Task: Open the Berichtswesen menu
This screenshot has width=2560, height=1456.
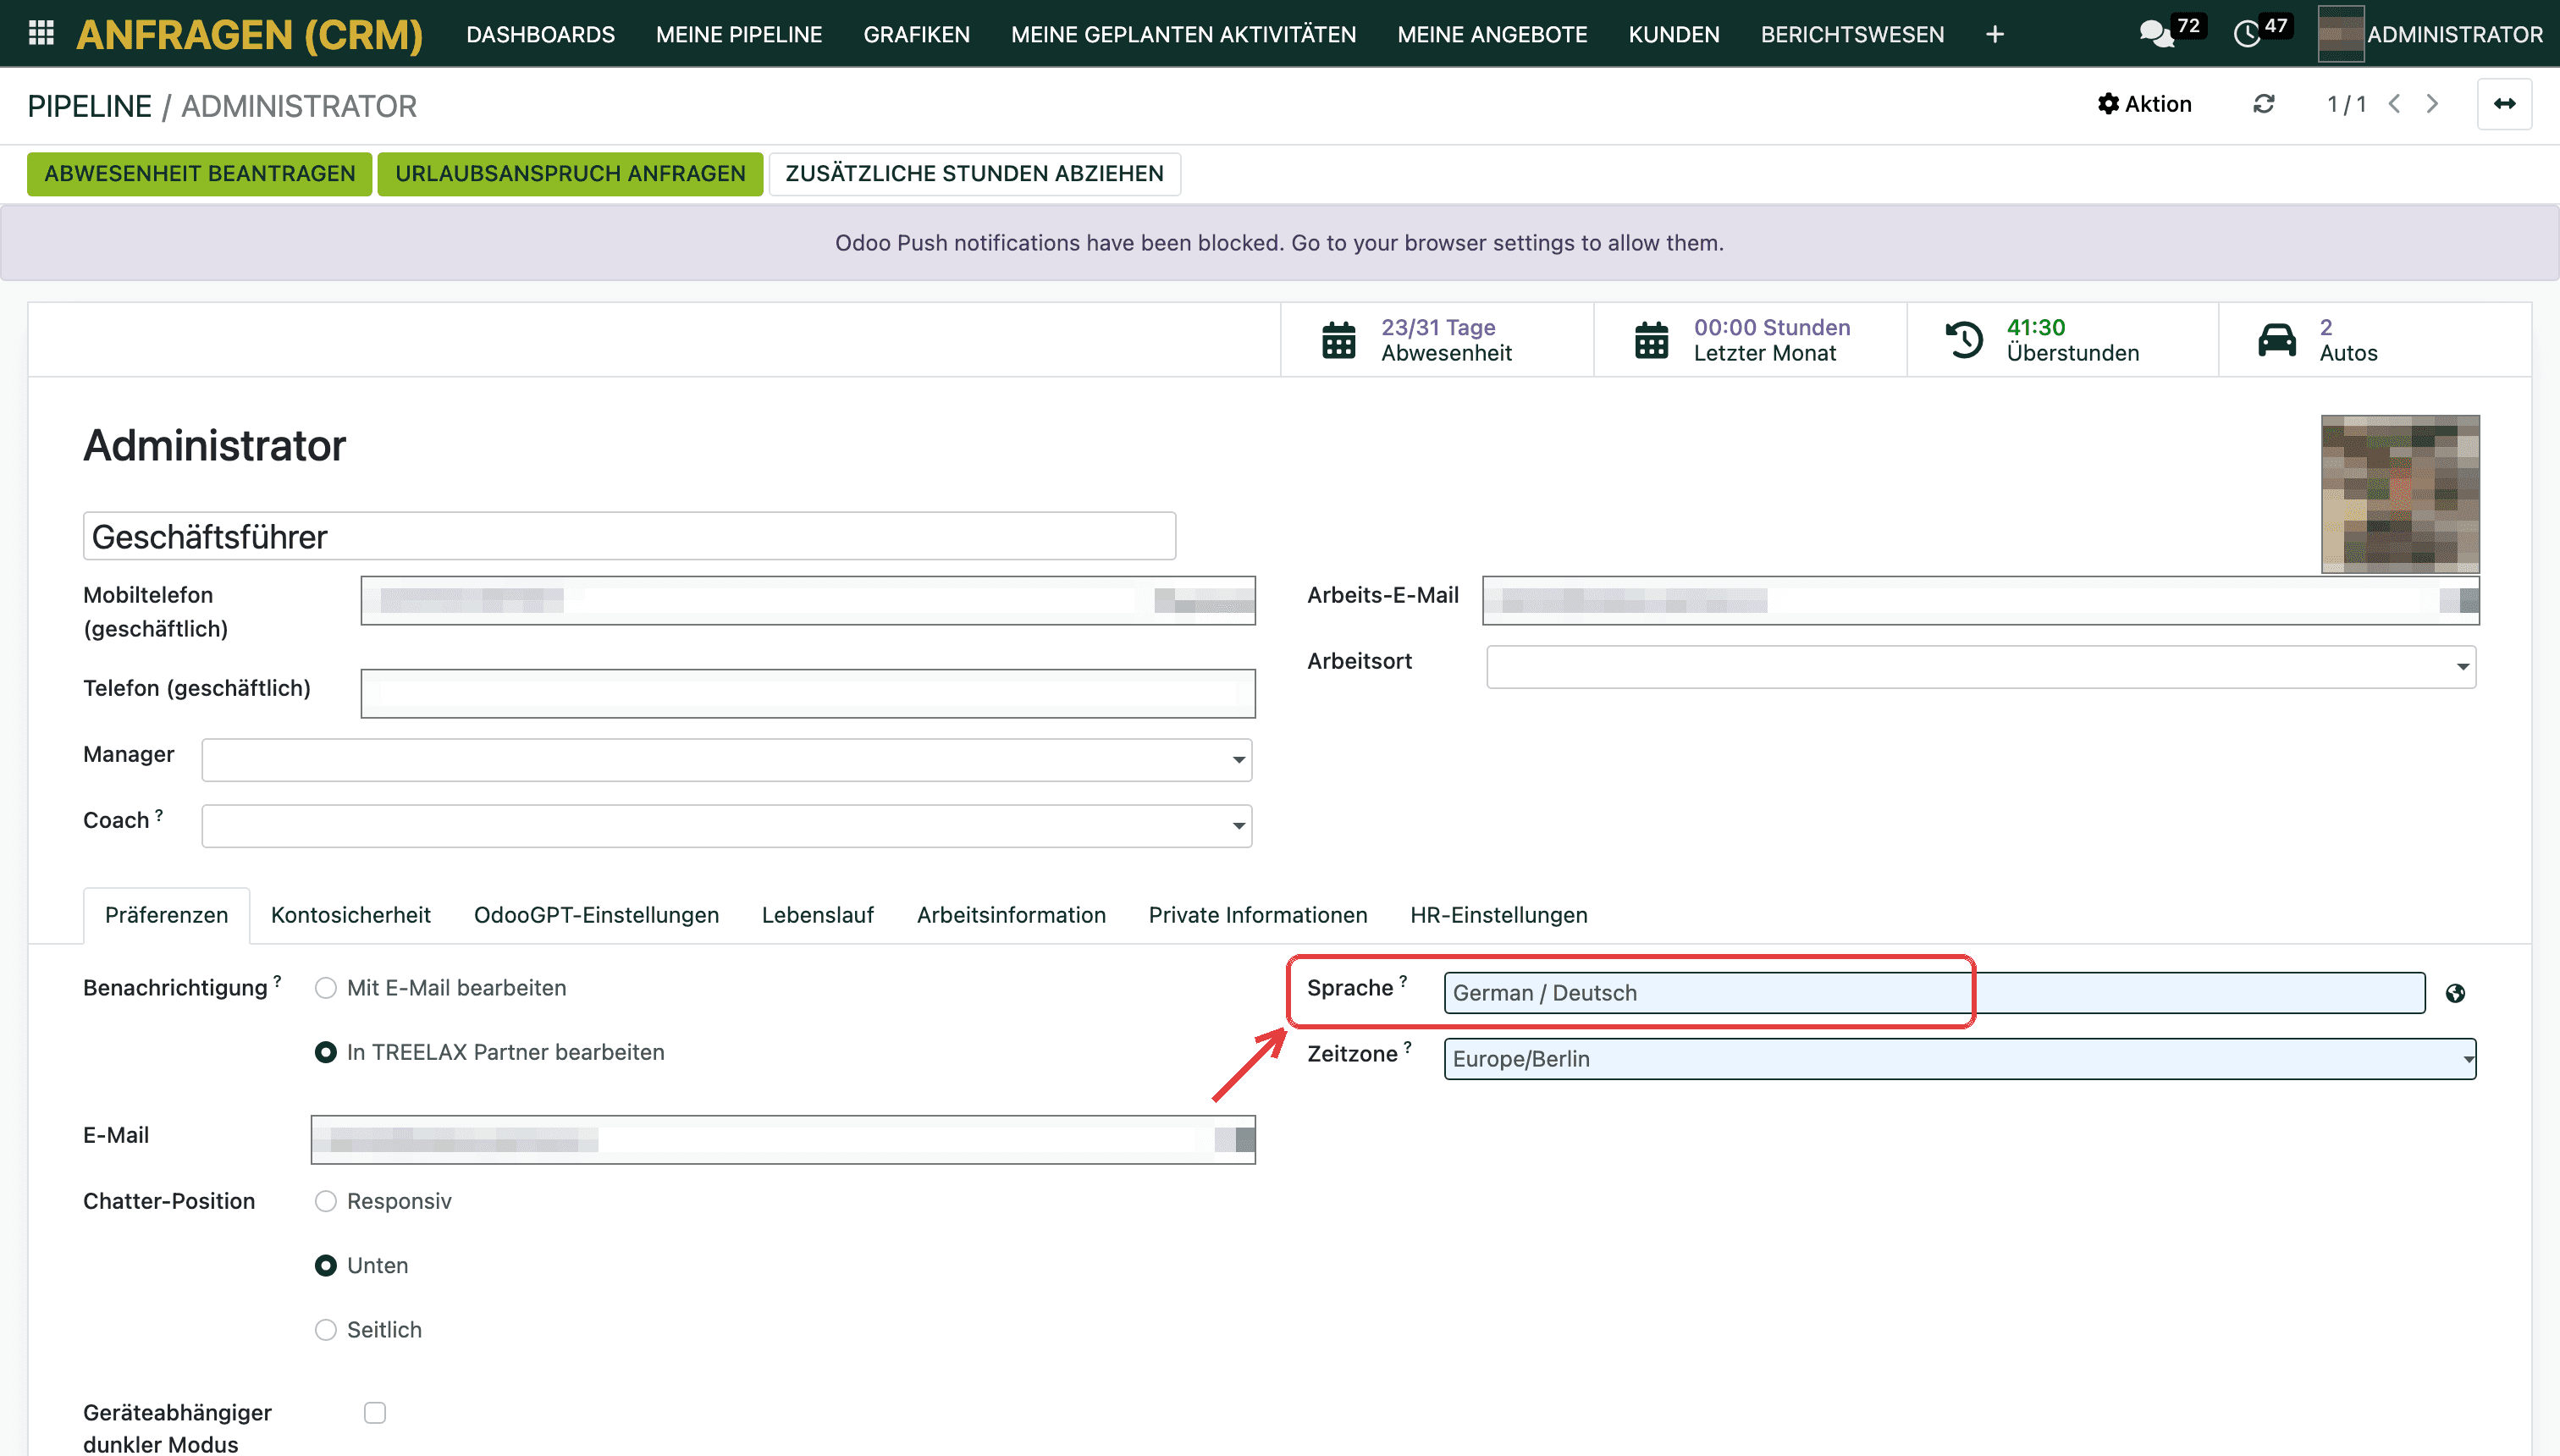Action: [x=1852, y=35]
